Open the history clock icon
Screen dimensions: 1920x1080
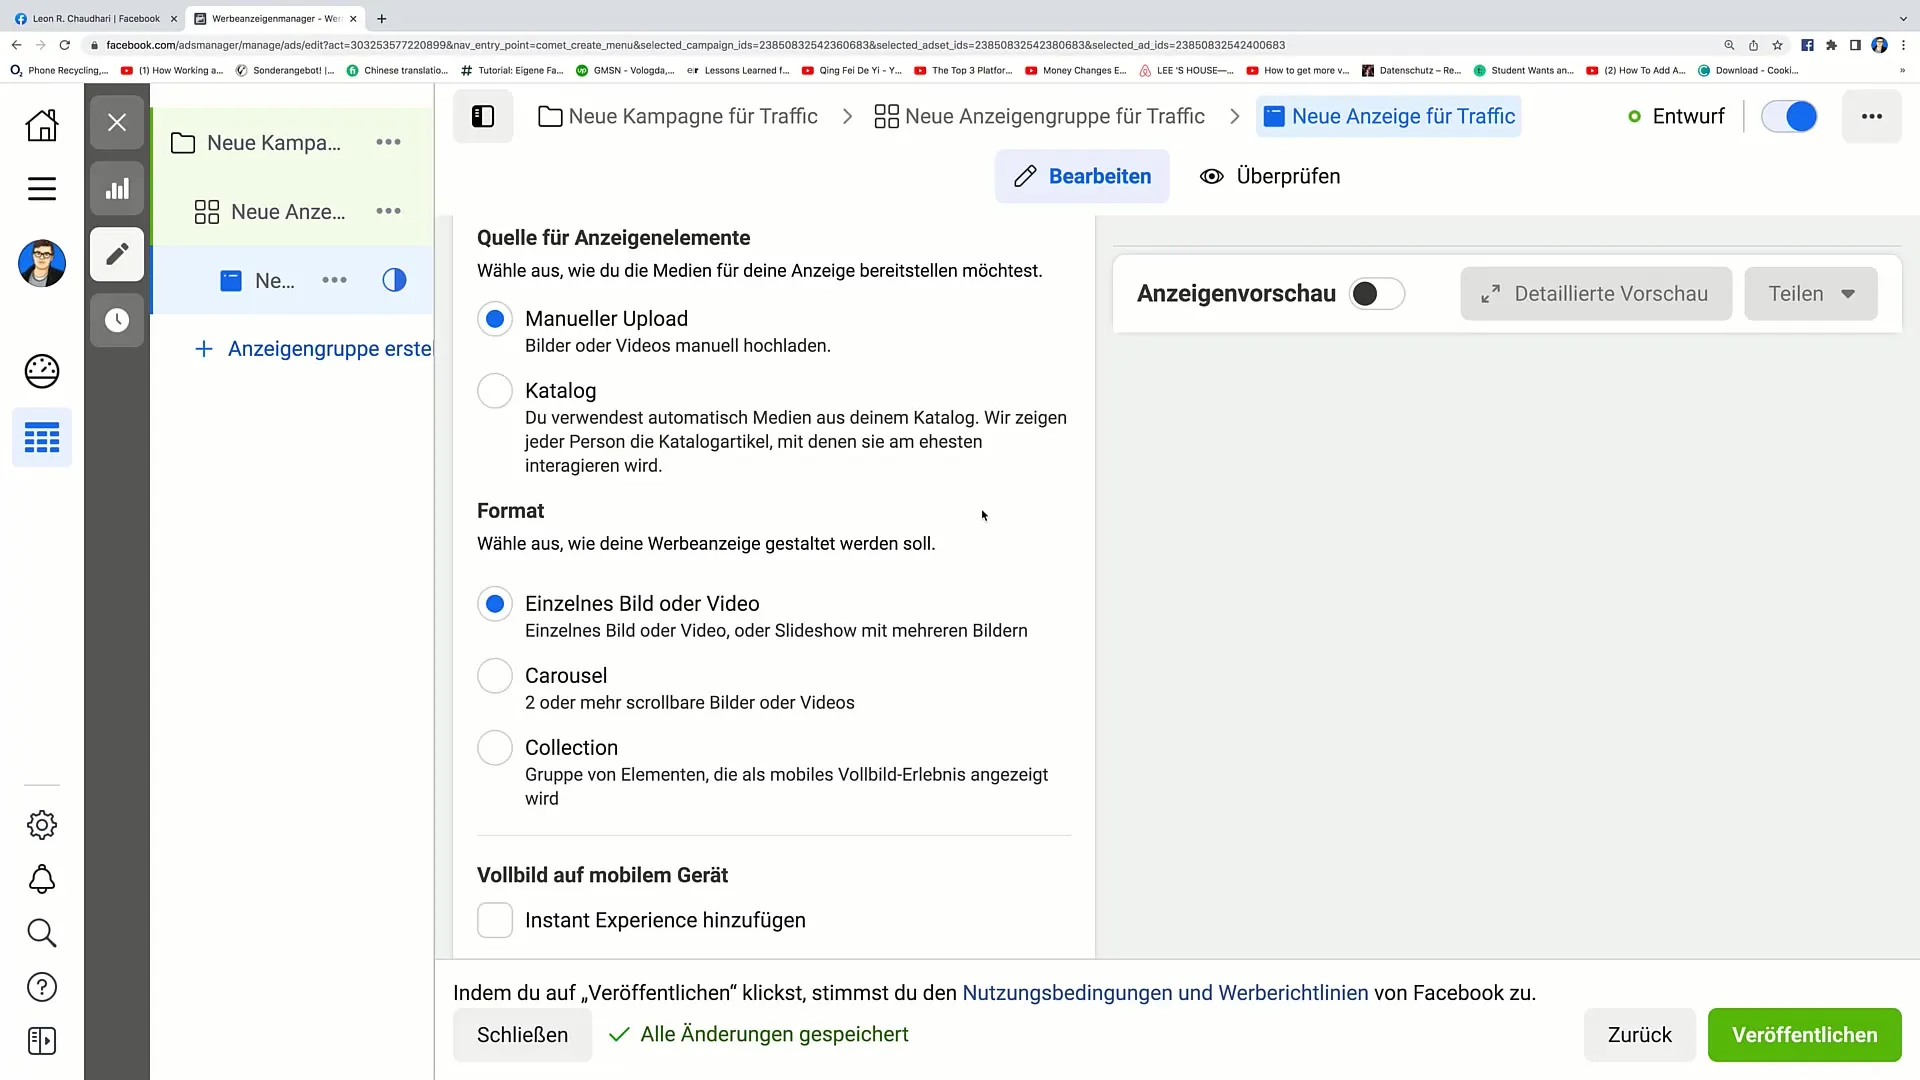(117, 320)
